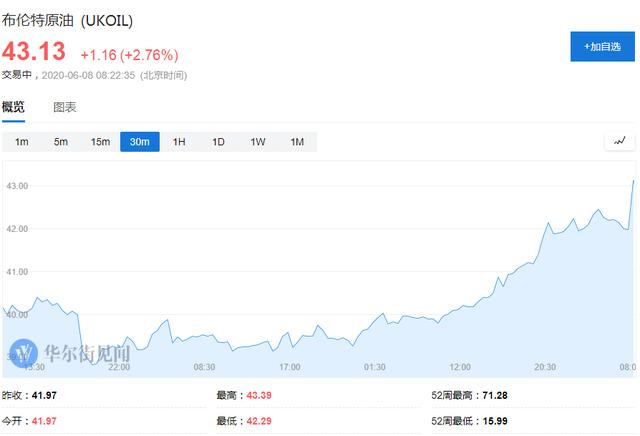Click the 01:30 x-axis time label

click(375, 367)
